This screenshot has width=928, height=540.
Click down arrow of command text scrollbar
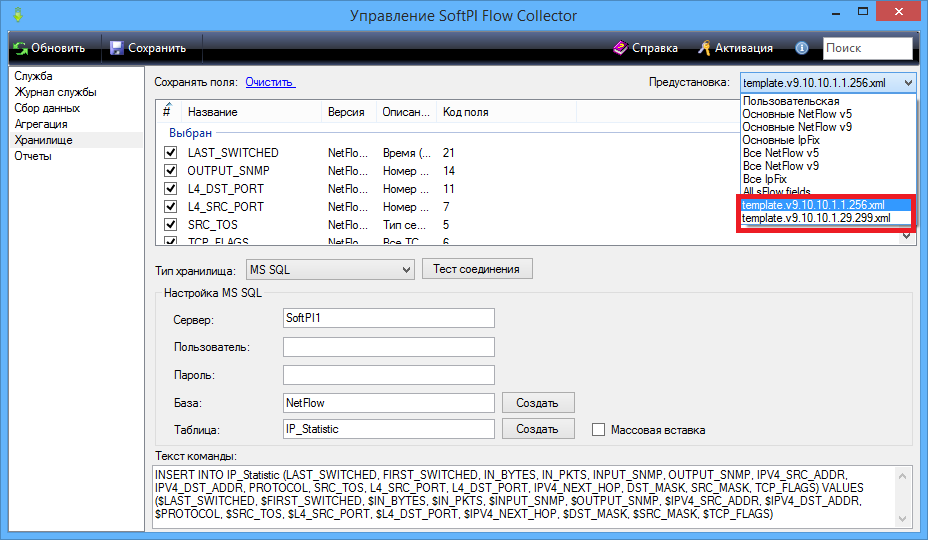click(903, 519)
